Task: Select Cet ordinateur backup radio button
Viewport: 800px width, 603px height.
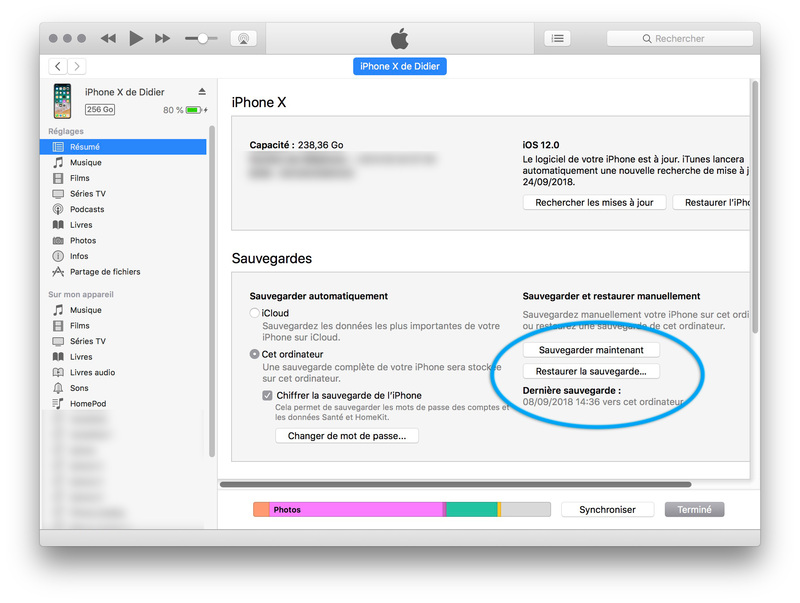Action: coord(254,354)
